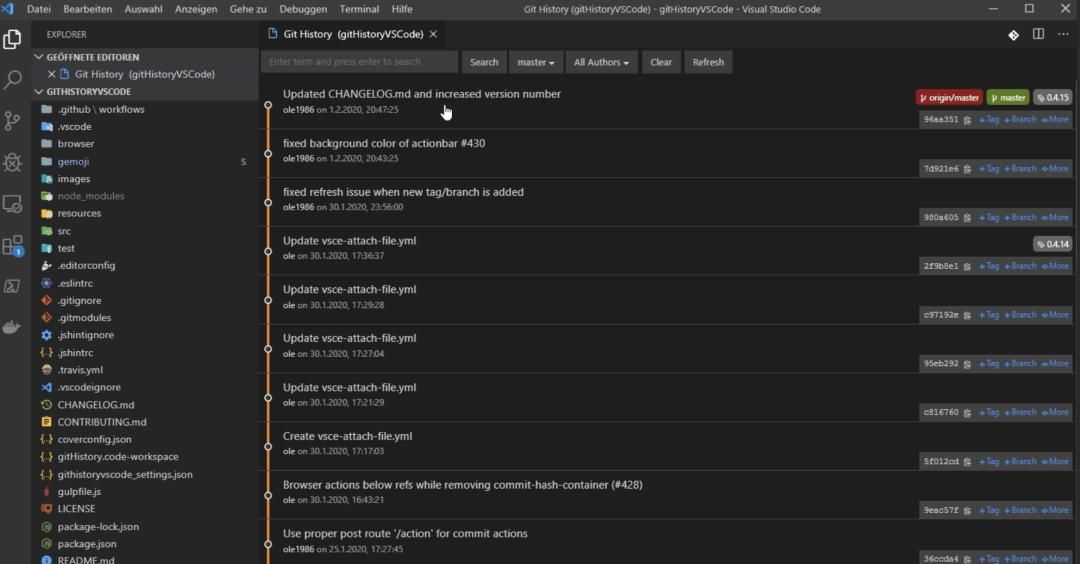
Task: Open the Search view in activity bar
Action: pyautogui.click(x=13, y=80)
